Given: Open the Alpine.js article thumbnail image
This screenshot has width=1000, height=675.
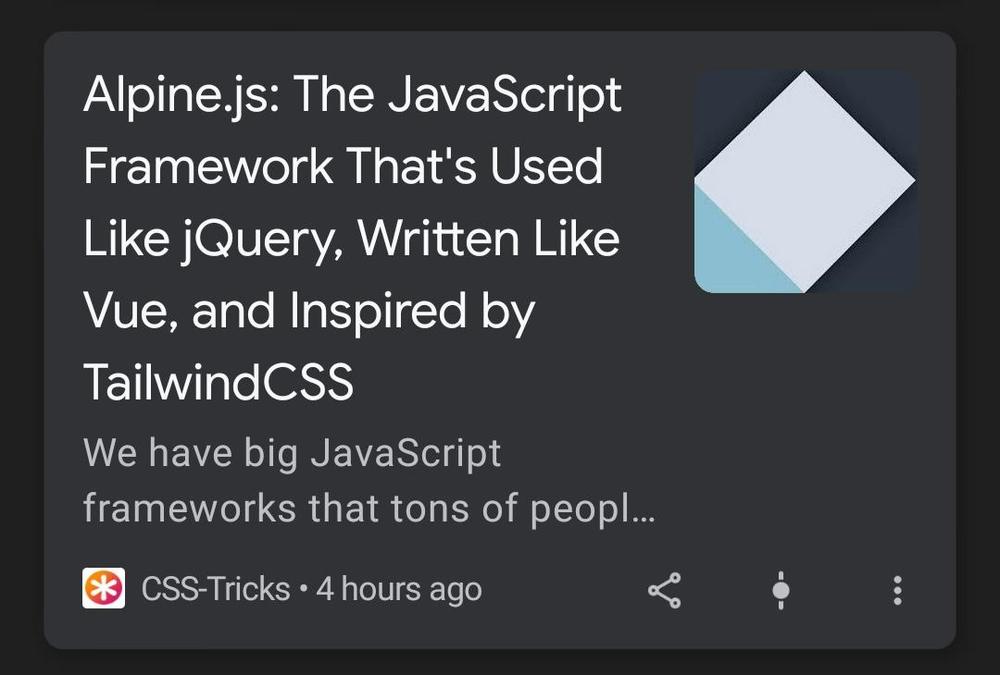Looking at the screenshot, I should pyautogui.click(x=805, y=181).
